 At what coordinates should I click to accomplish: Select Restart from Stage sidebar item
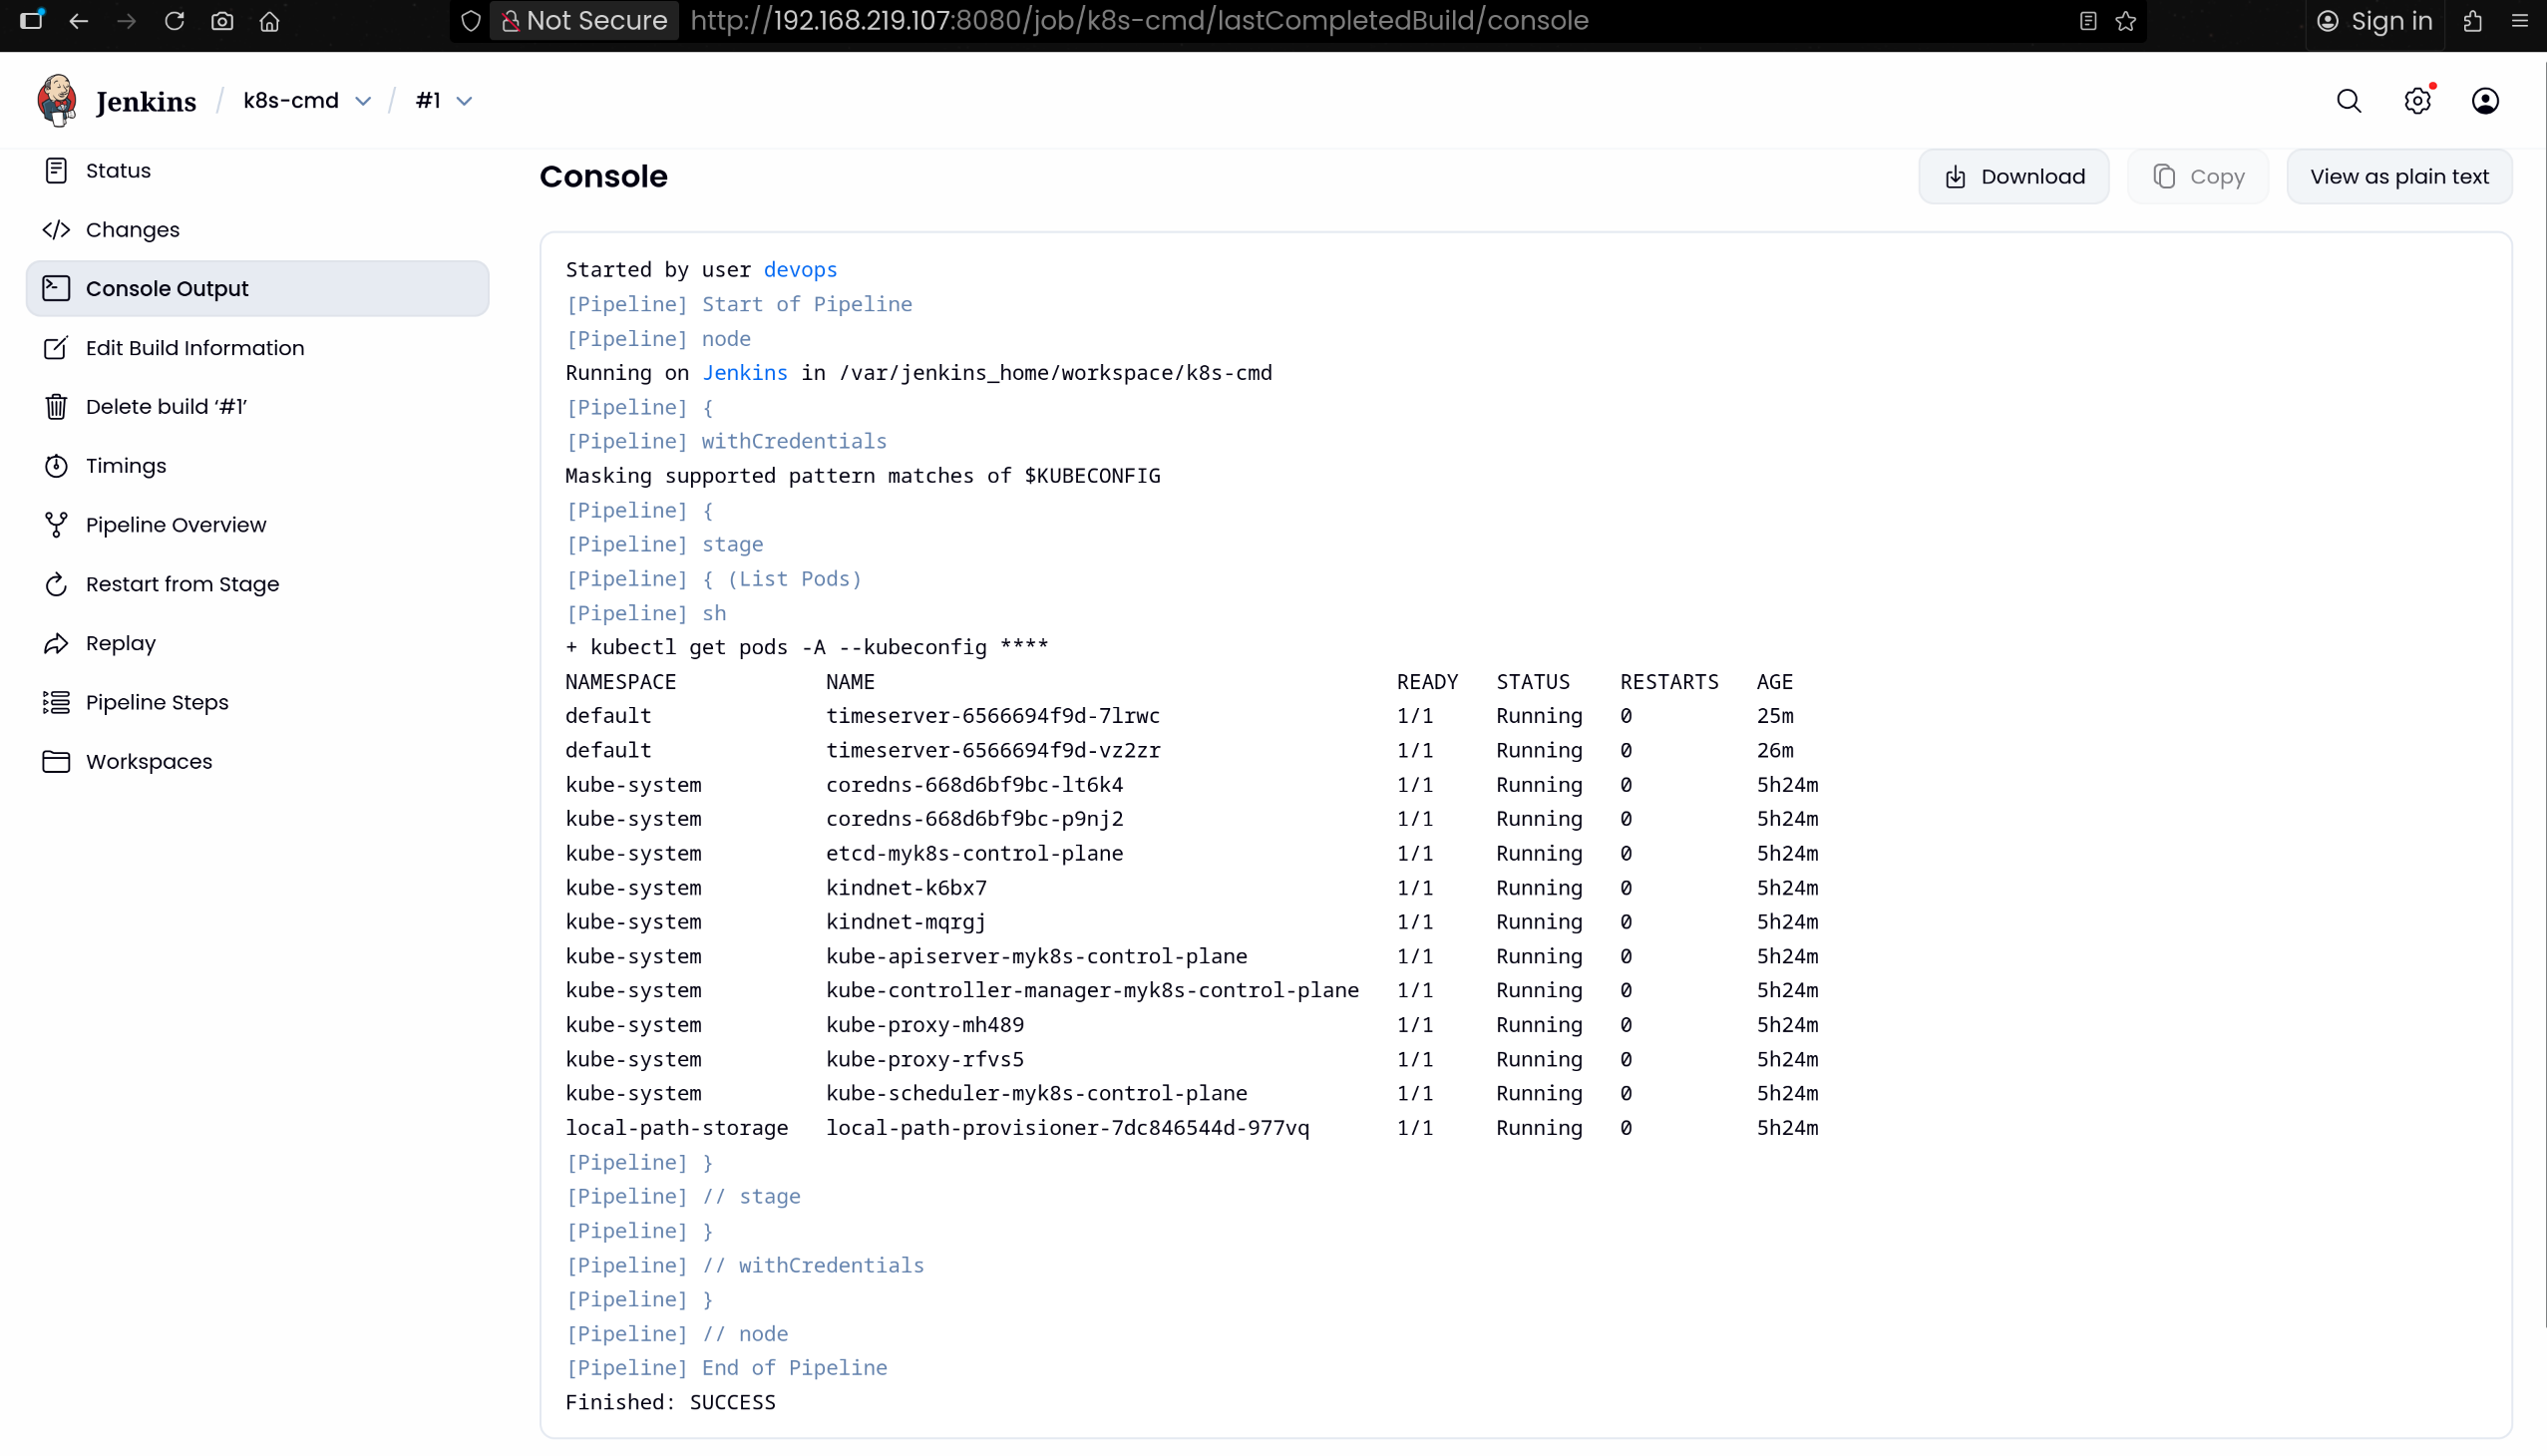coord(182,584)
